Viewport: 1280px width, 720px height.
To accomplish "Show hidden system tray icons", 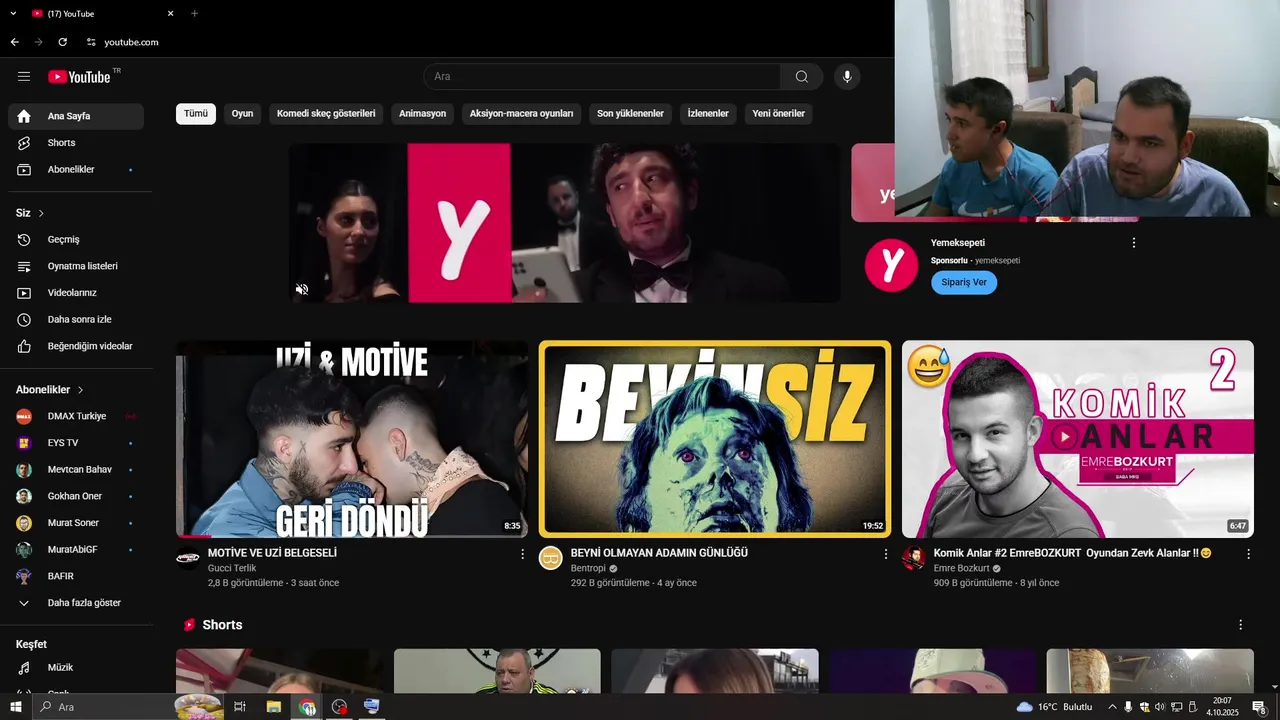I will coord(1112,707).
